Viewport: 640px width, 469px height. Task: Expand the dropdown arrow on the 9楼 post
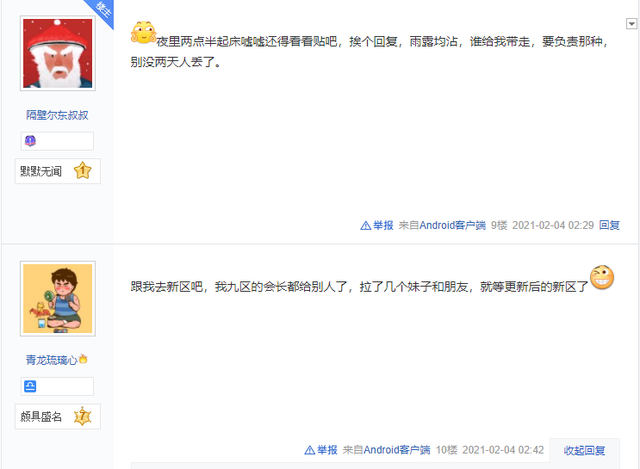[631, 24]
